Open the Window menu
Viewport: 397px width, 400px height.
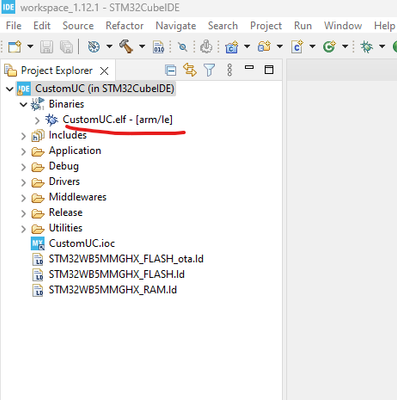click(343, 26)
